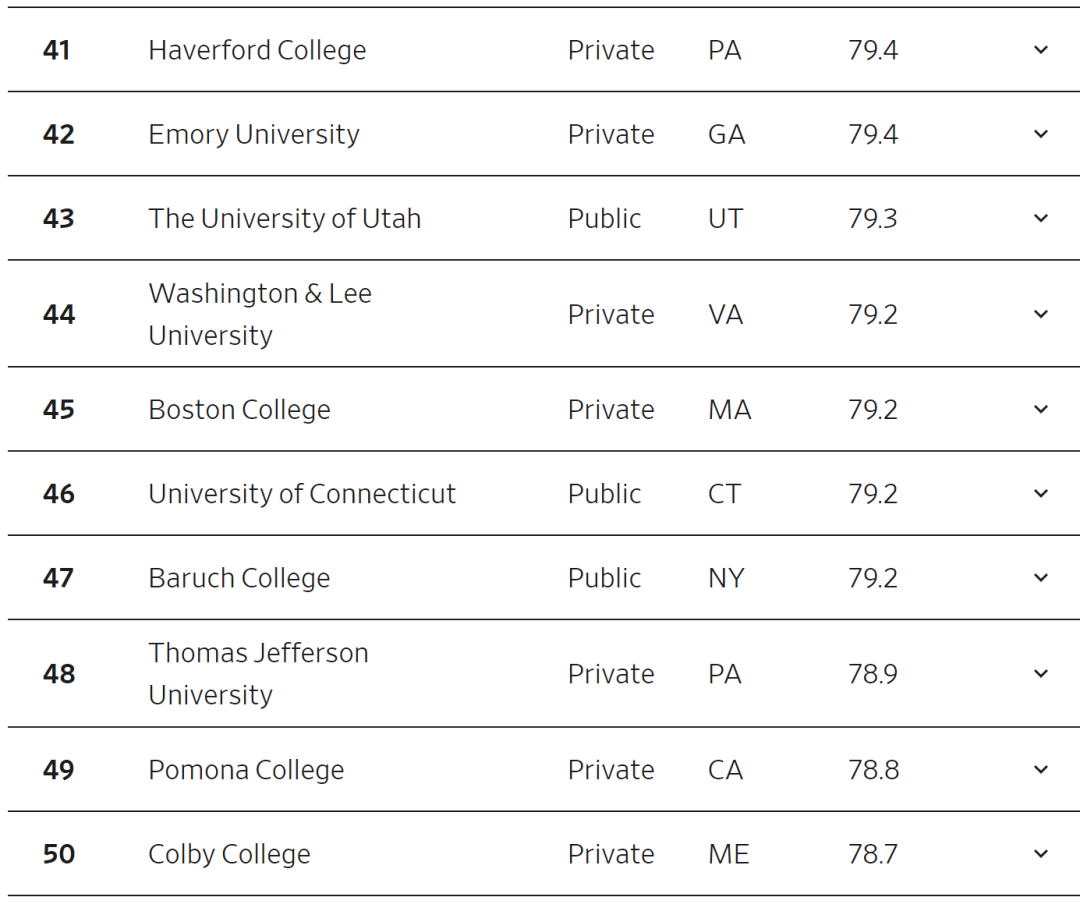1080x902 pixels.
Task: Click rank number 50 for Colby
Action: tap(59, 854)
